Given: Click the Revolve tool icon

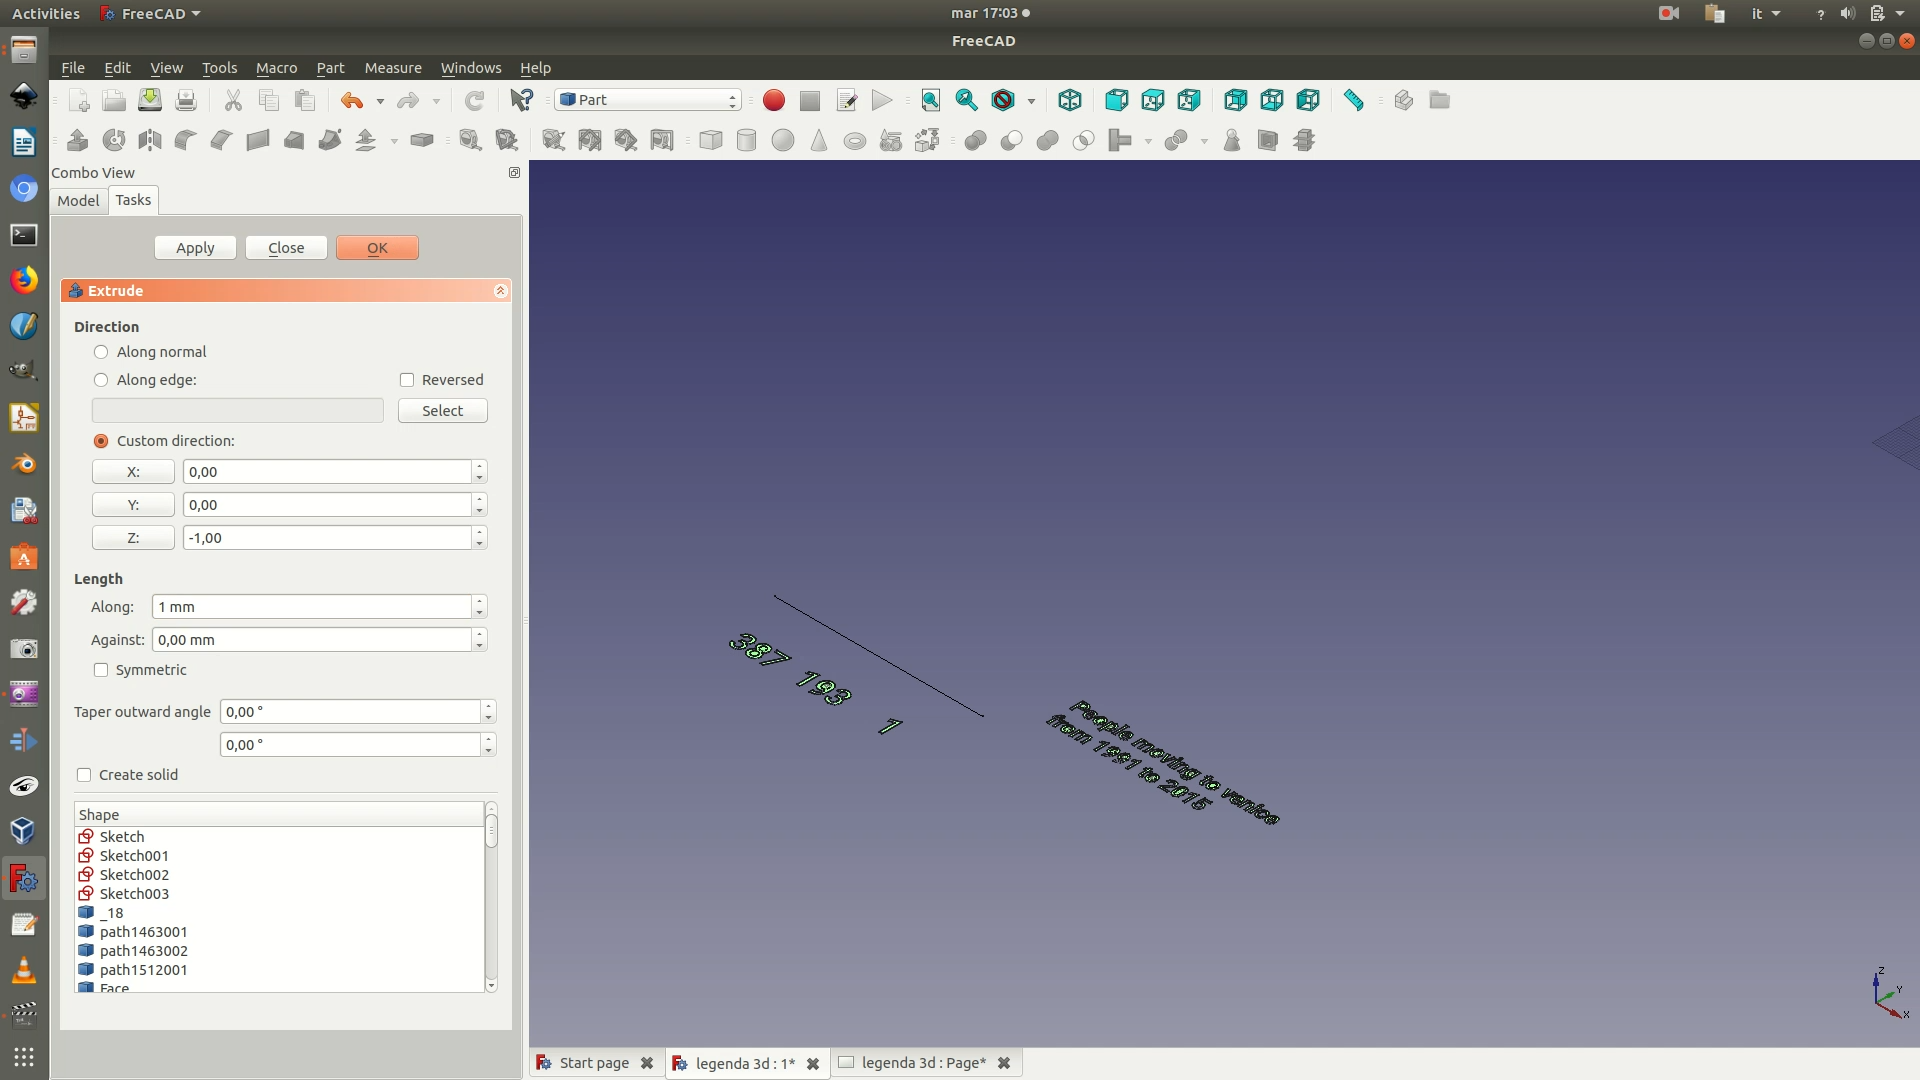Looking at the screenshot, I should (114, 140).
